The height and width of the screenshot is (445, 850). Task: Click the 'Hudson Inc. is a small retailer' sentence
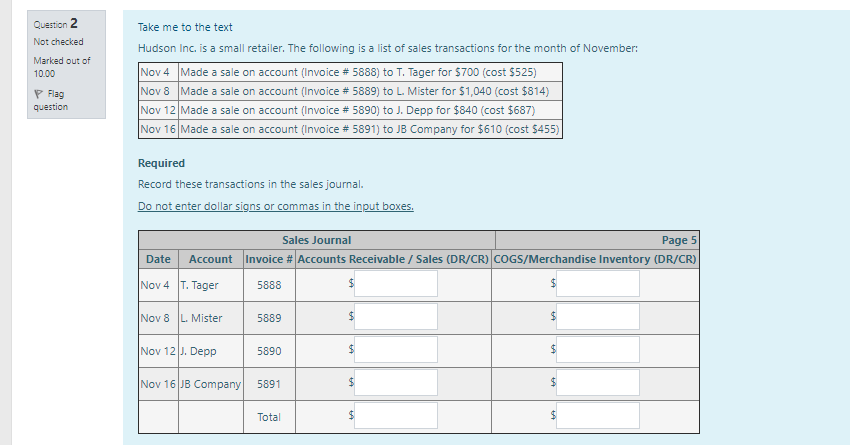point(388,48)
